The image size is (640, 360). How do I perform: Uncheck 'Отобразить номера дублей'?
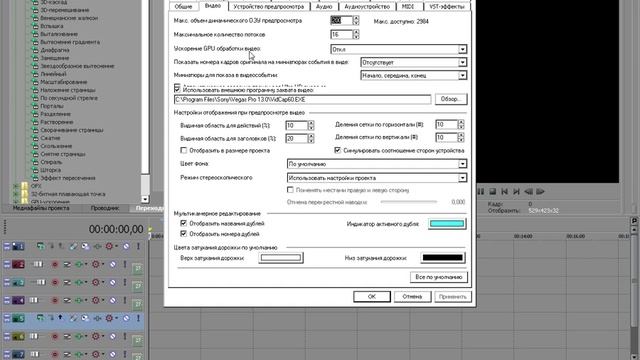tap(184, 234)
